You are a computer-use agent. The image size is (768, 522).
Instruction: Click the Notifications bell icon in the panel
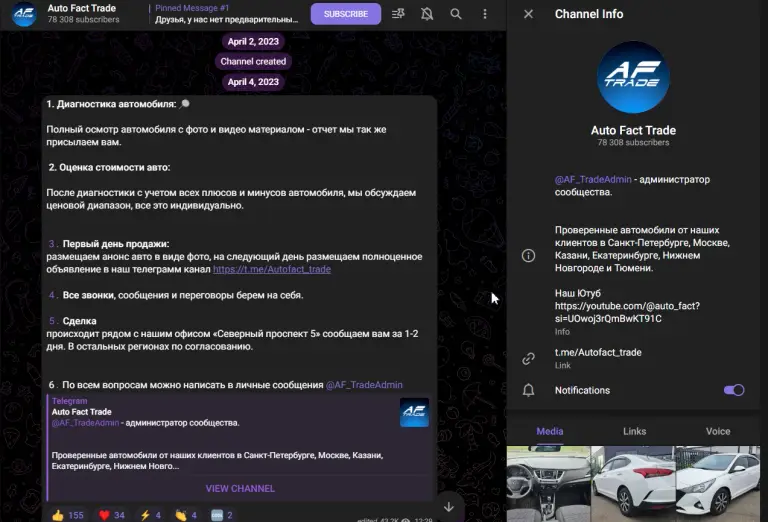tap(528, 390)
